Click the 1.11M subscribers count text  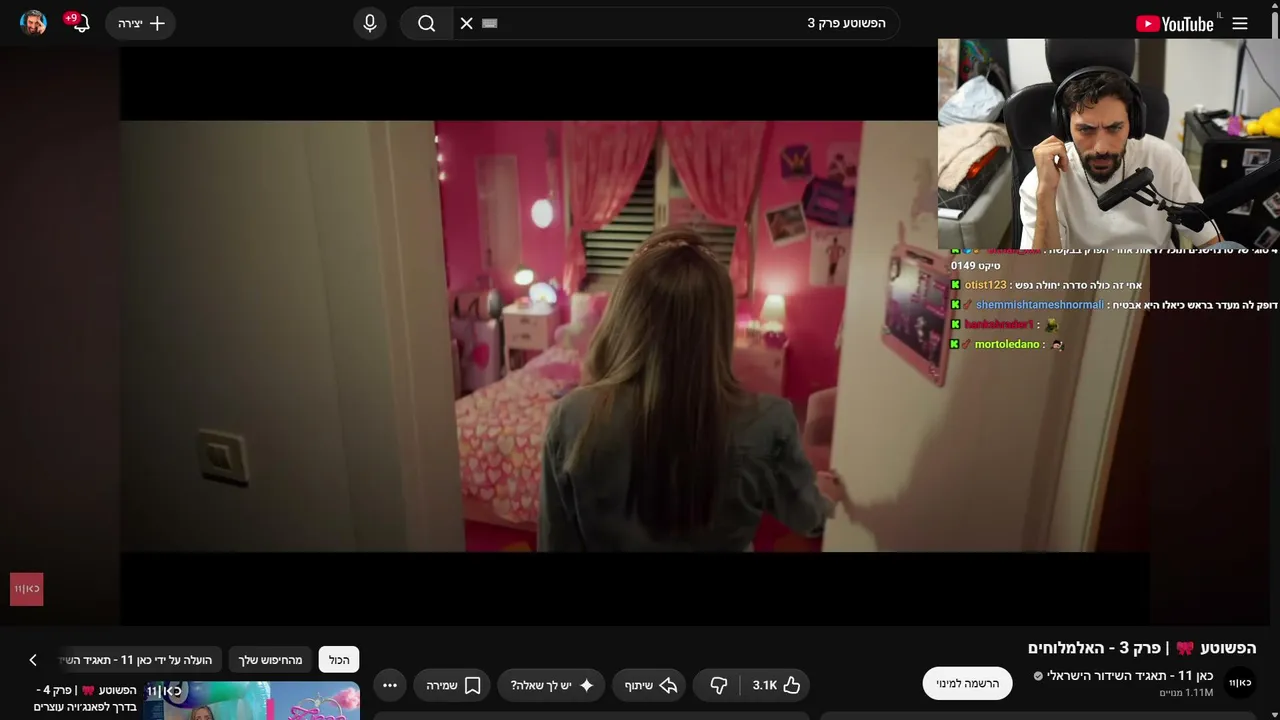[x=1186, y=693]
